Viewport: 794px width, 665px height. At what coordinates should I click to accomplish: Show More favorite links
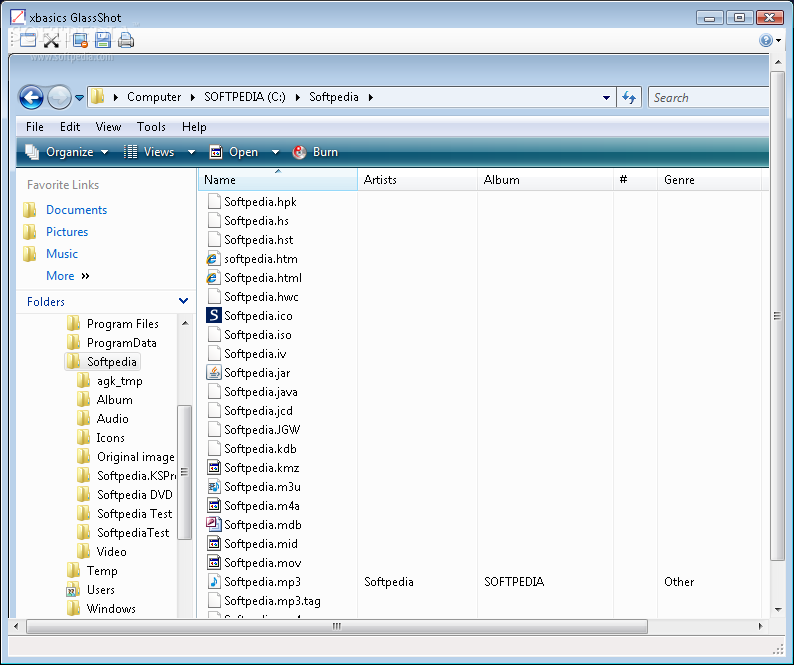tap(67, 276)
